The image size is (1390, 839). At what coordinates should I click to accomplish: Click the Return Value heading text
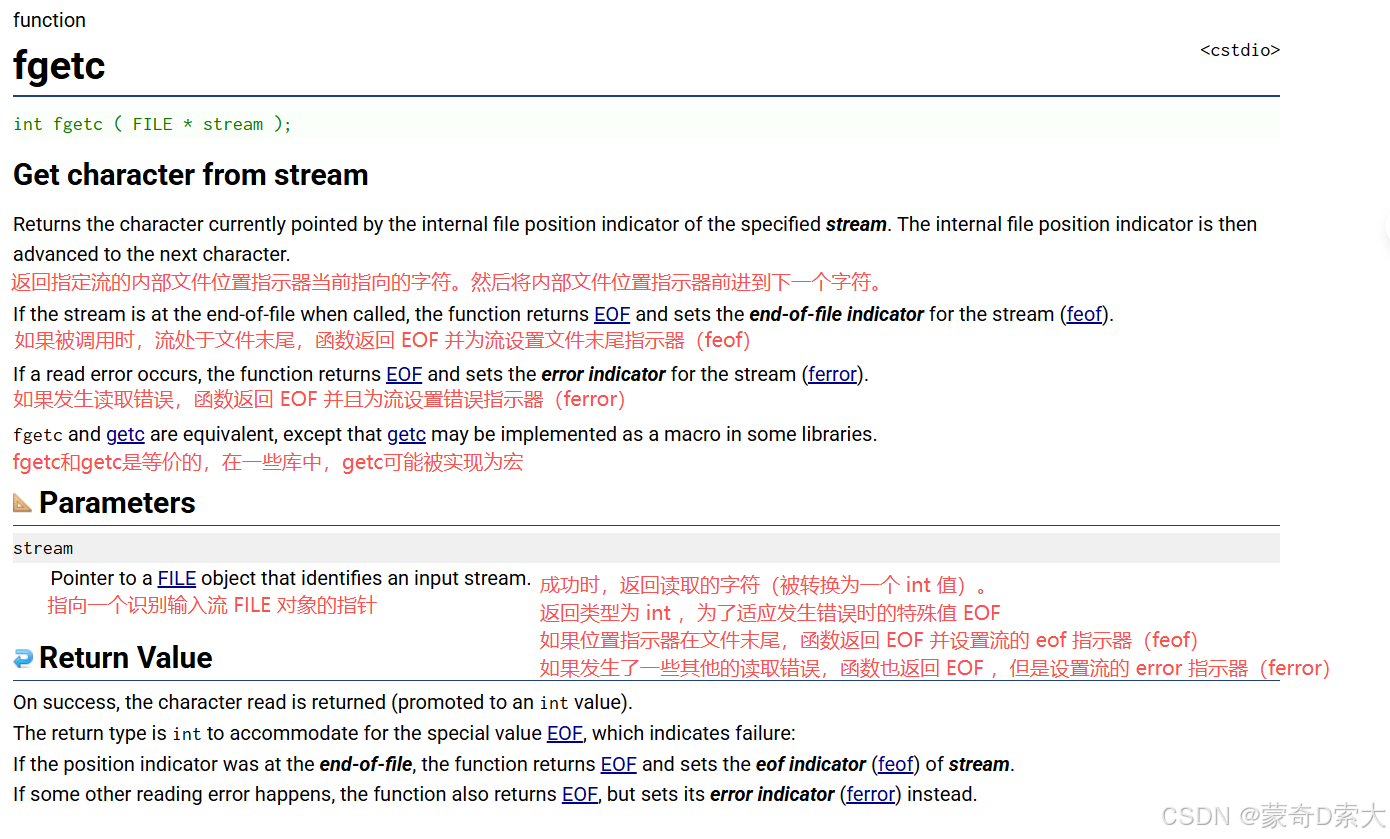[126, 658]
